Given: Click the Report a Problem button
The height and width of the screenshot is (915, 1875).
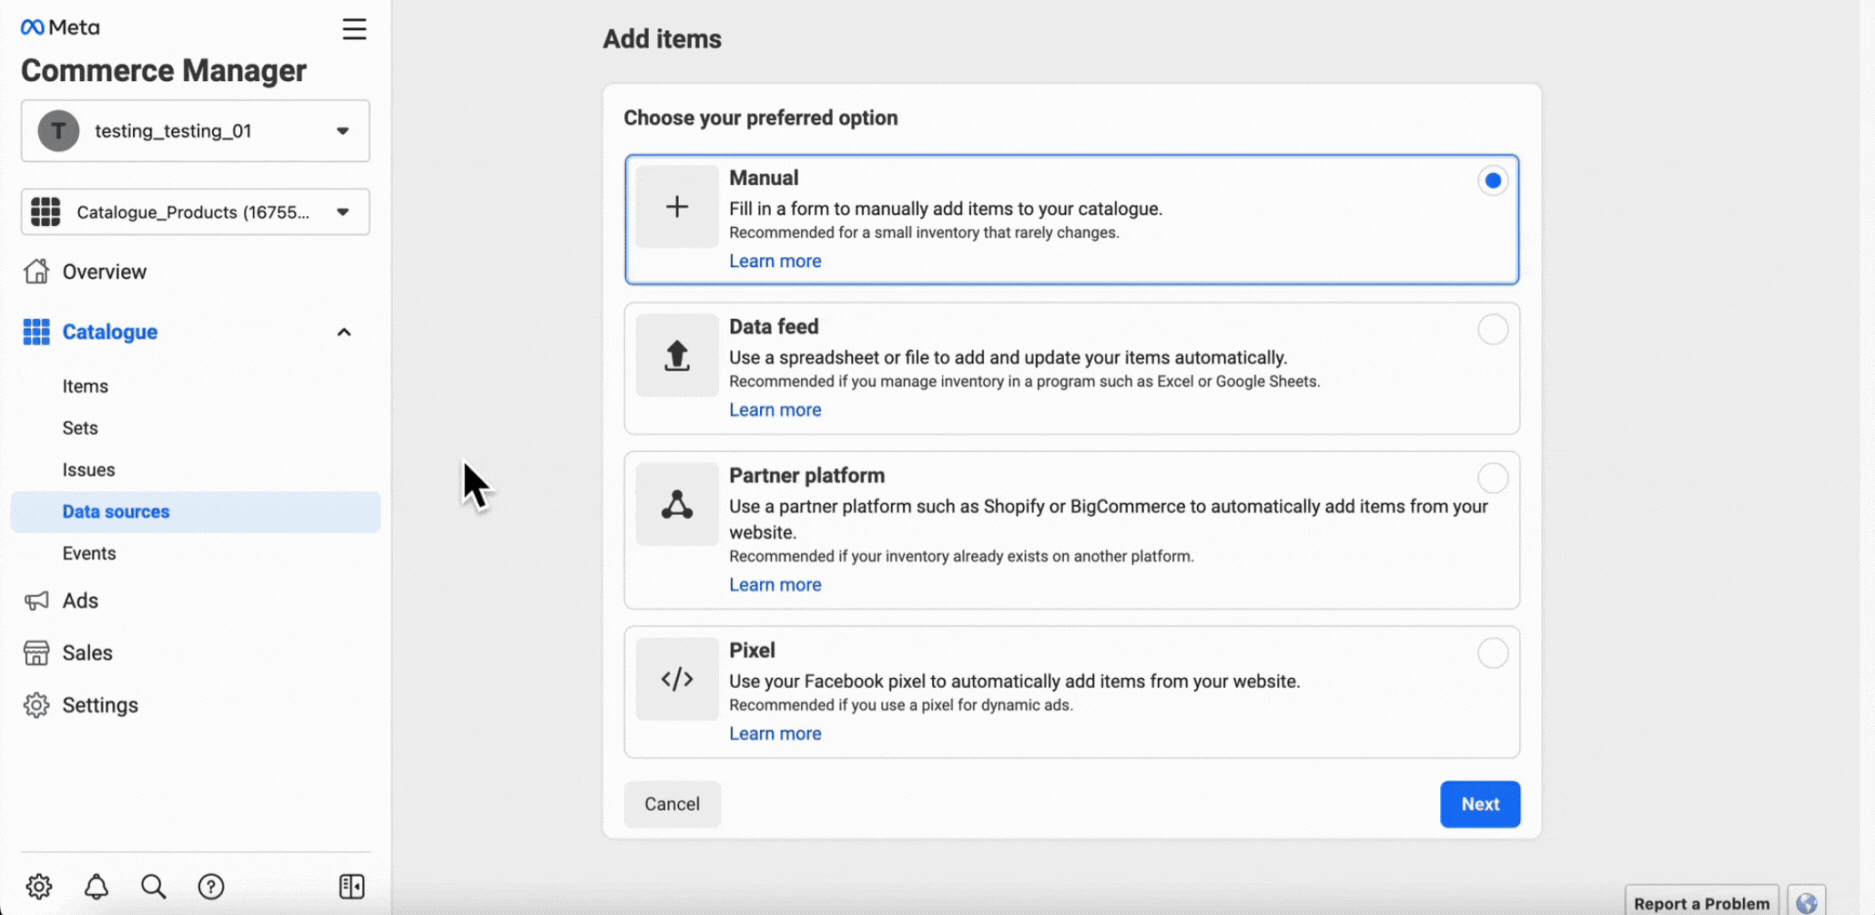Looking at the screenshot, I should 1701,902.
